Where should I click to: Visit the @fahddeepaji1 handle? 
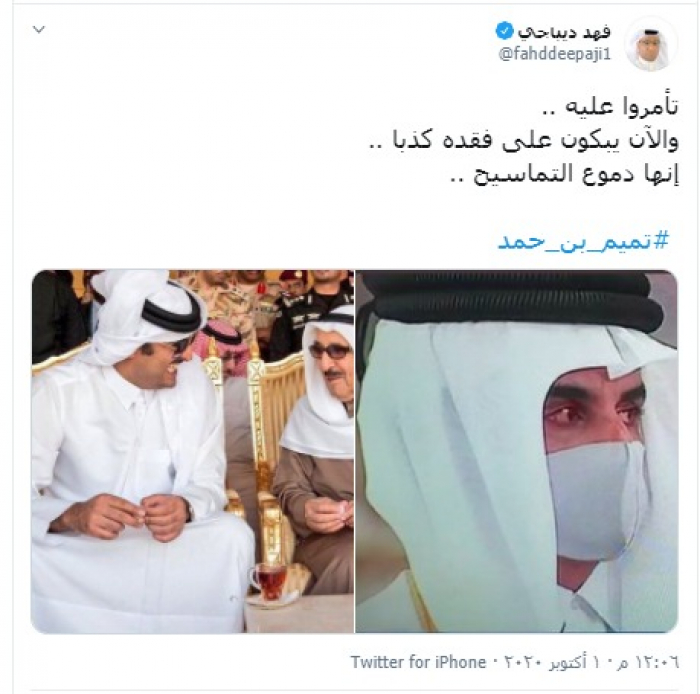point(554,54)
